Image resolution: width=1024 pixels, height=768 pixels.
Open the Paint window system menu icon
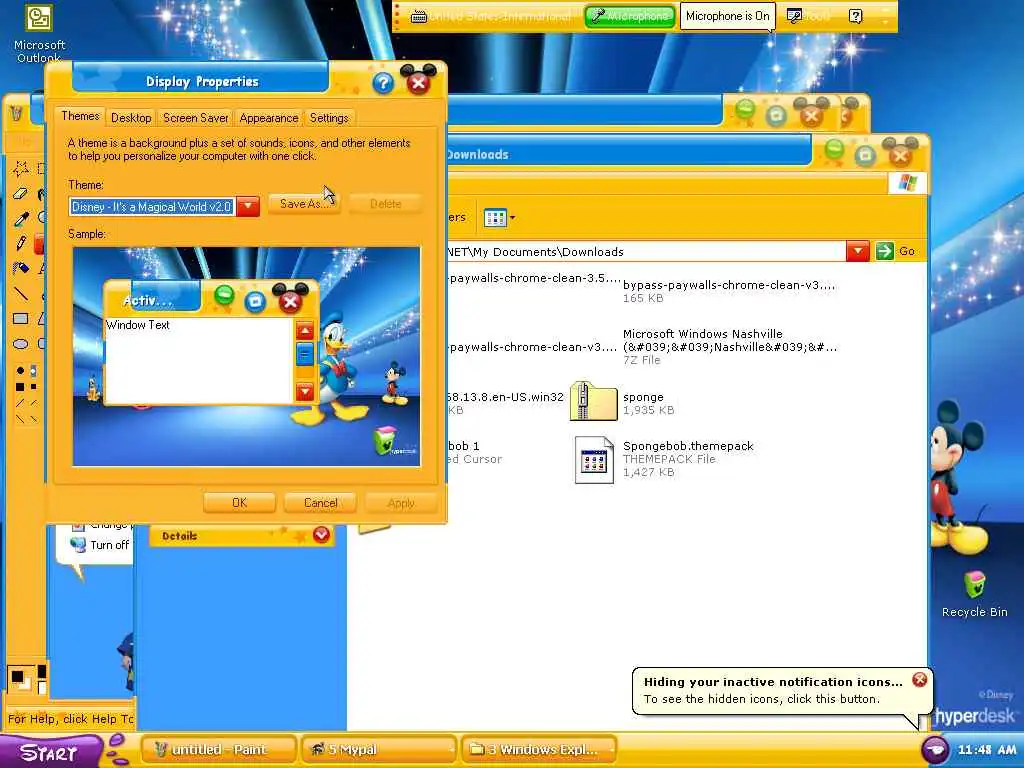16,114
